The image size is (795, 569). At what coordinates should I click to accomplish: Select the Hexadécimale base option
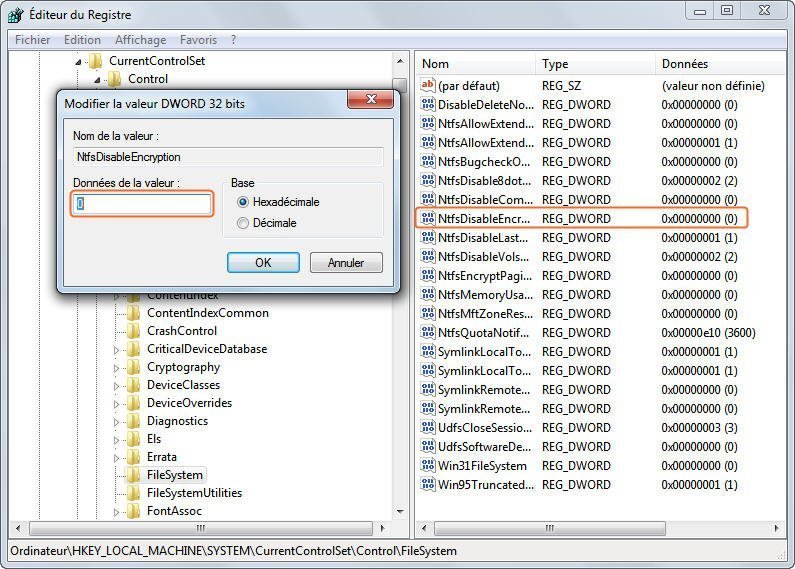(278, 202)
